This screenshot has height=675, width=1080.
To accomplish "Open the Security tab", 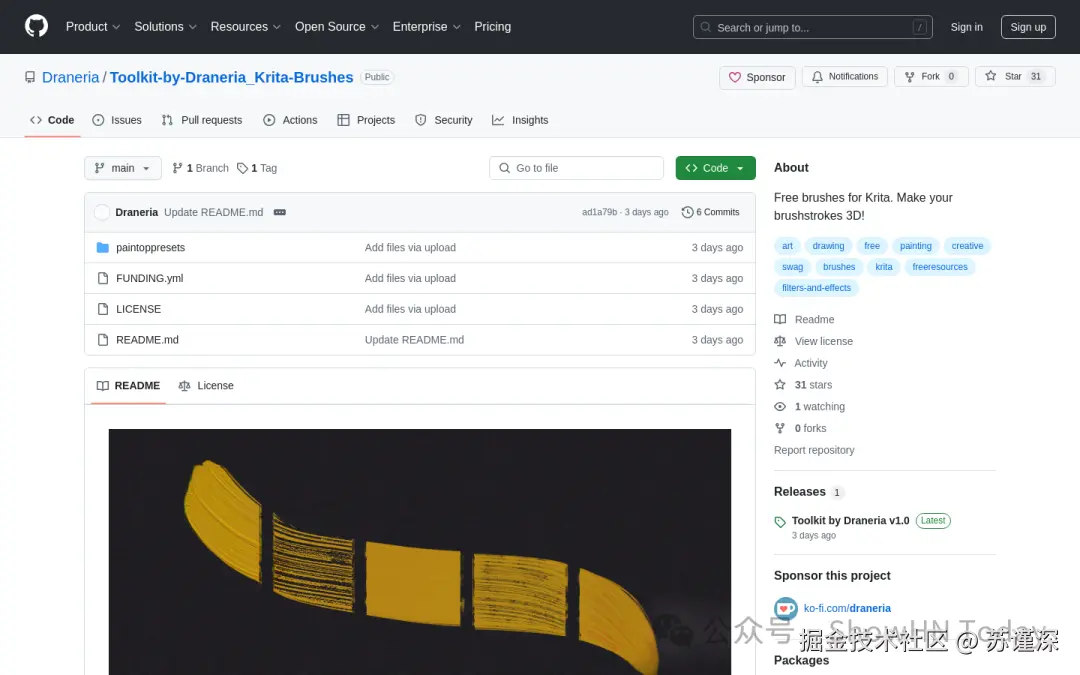I will click(x=444, y=120).
